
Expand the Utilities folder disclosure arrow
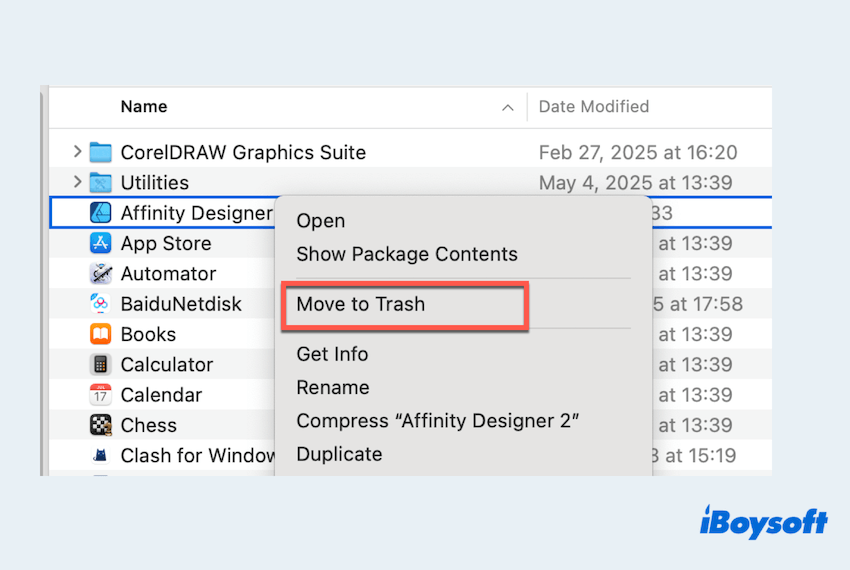click(78, 182)
